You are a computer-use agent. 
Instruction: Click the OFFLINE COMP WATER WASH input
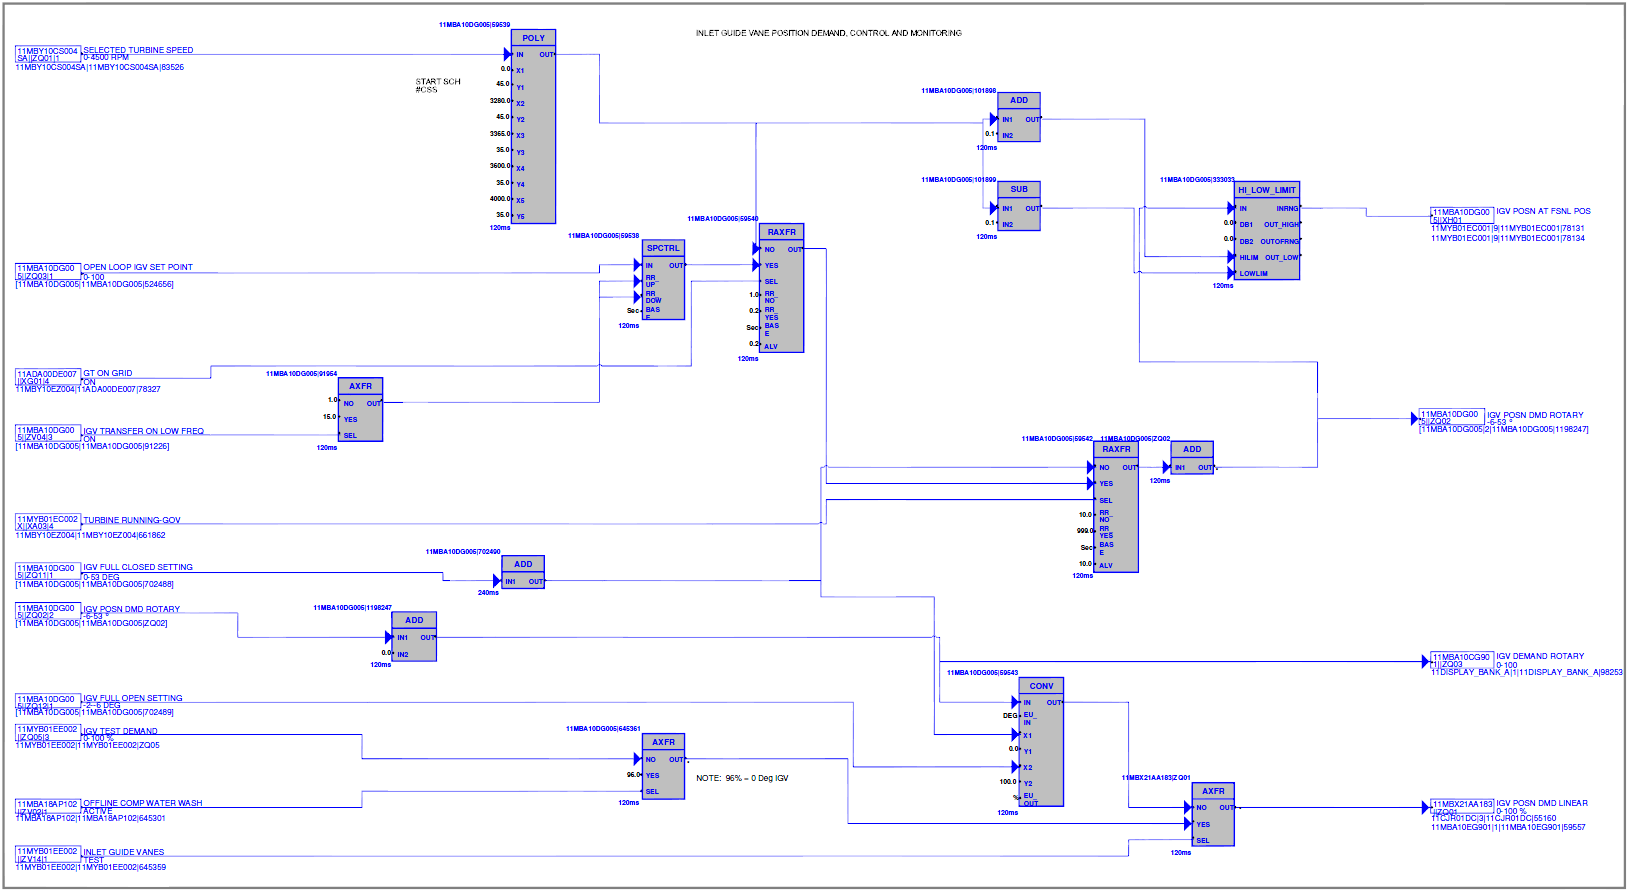(142, 803)
